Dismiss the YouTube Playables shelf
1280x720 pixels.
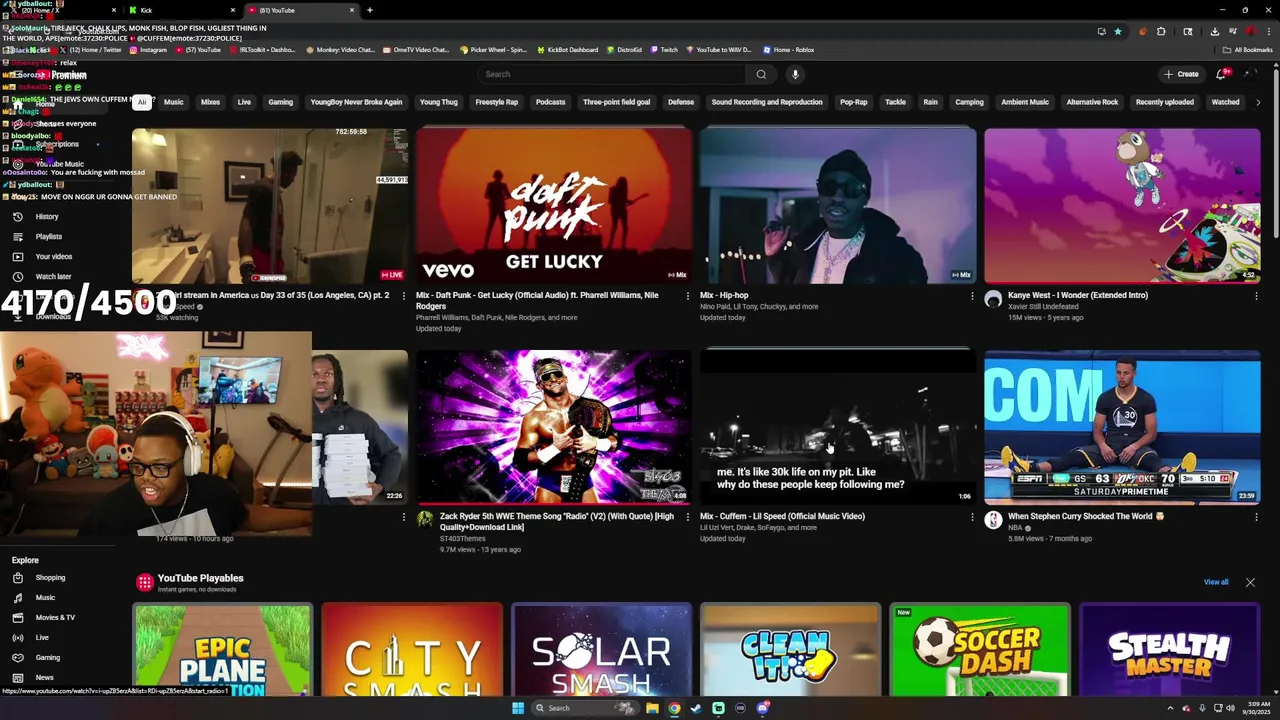pyautogui.click(x=1250, y=582)
